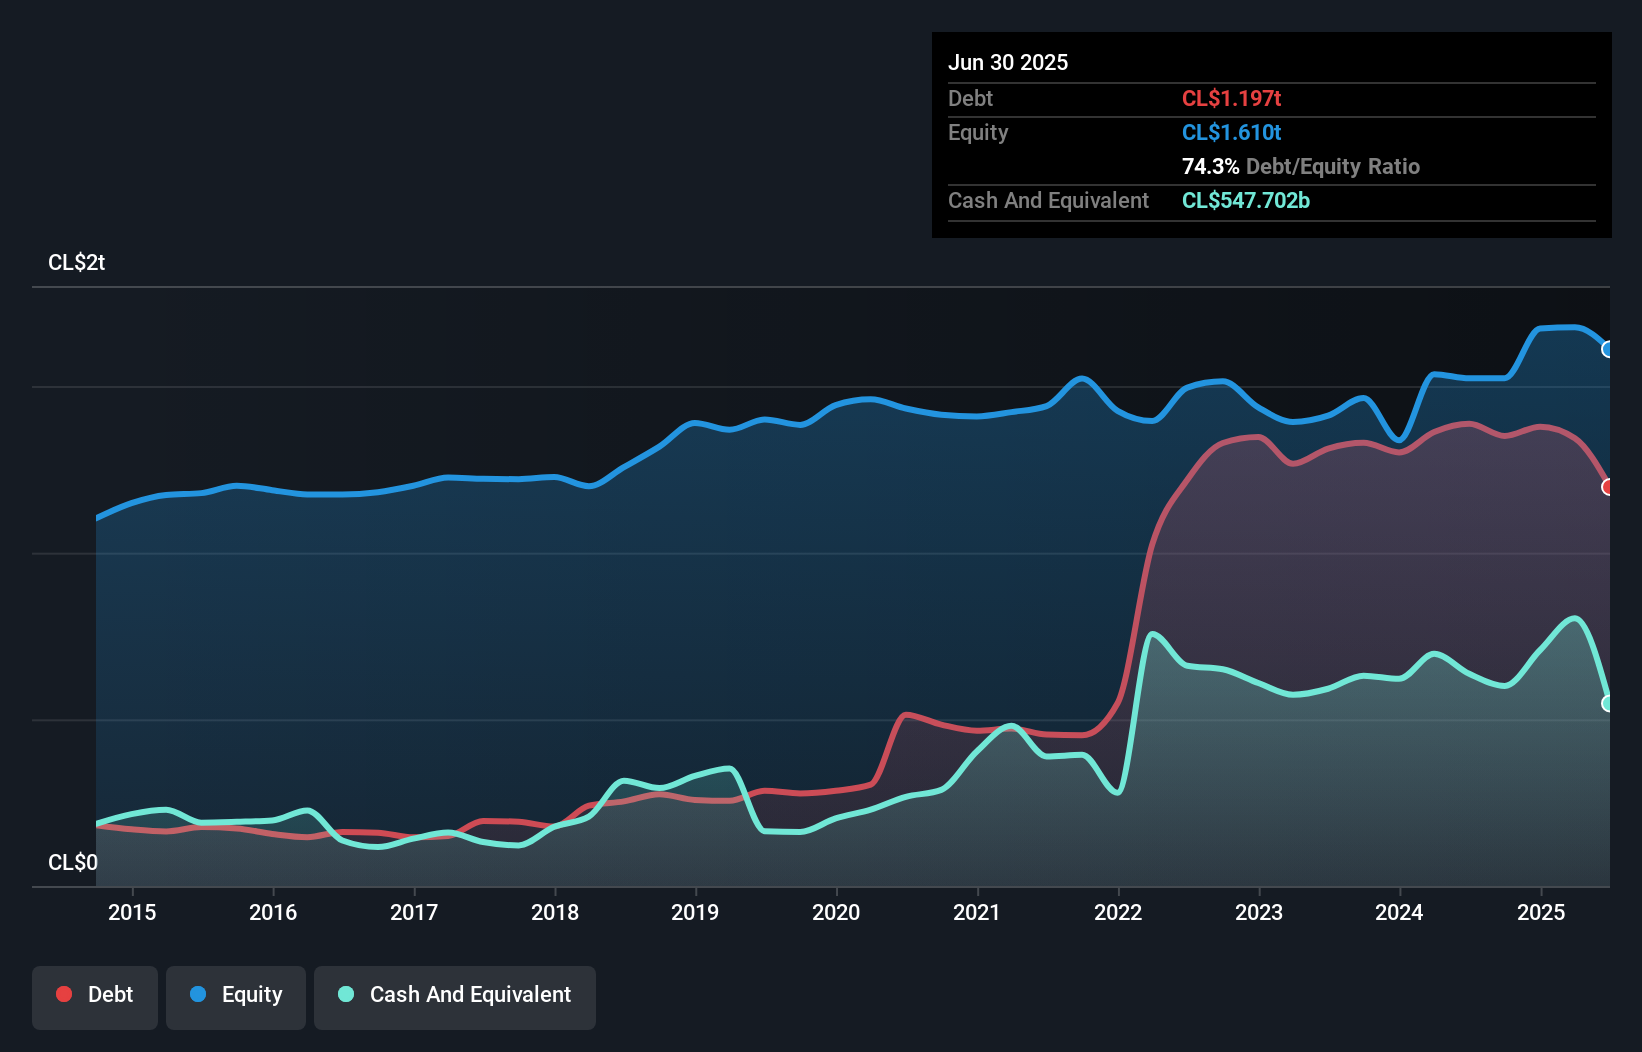Click the CL$2t y-axis label

pos(77,262)
